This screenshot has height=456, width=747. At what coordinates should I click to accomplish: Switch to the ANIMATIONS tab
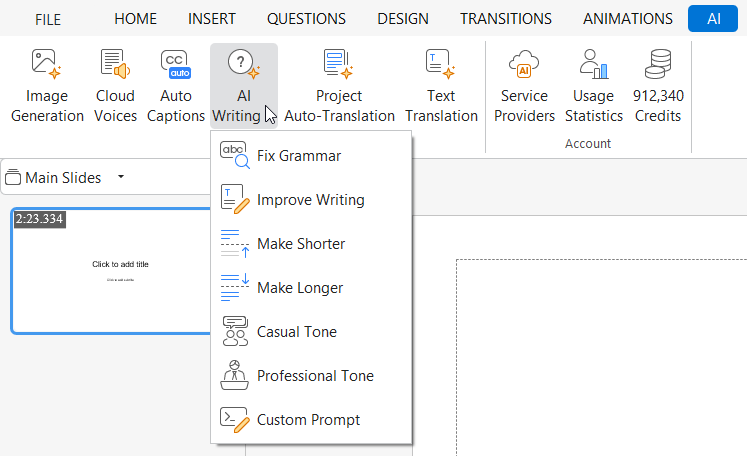[x=627, y=19]
